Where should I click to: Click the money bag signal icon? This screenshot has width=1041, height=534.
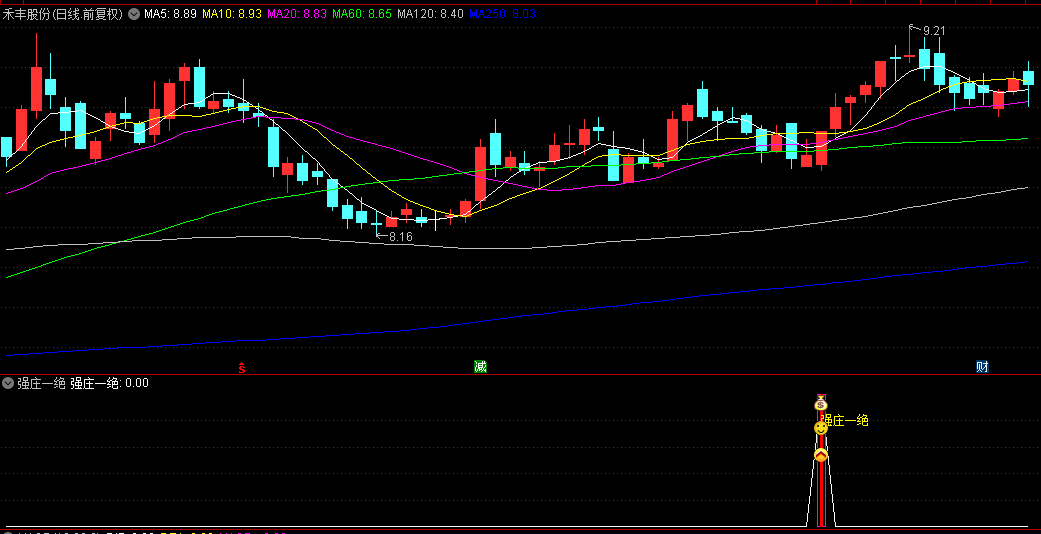pyautogui.click(x=821, y=403)
